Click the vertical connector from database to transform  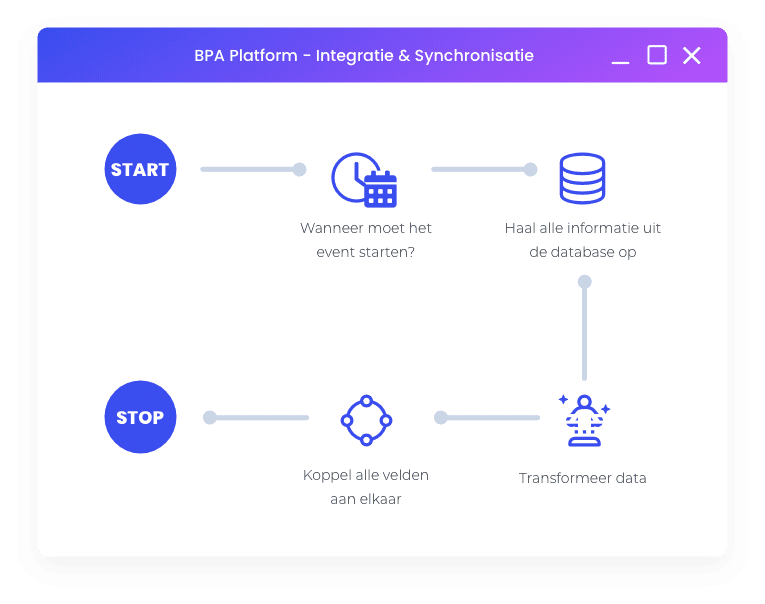click(x=584, y=328)
